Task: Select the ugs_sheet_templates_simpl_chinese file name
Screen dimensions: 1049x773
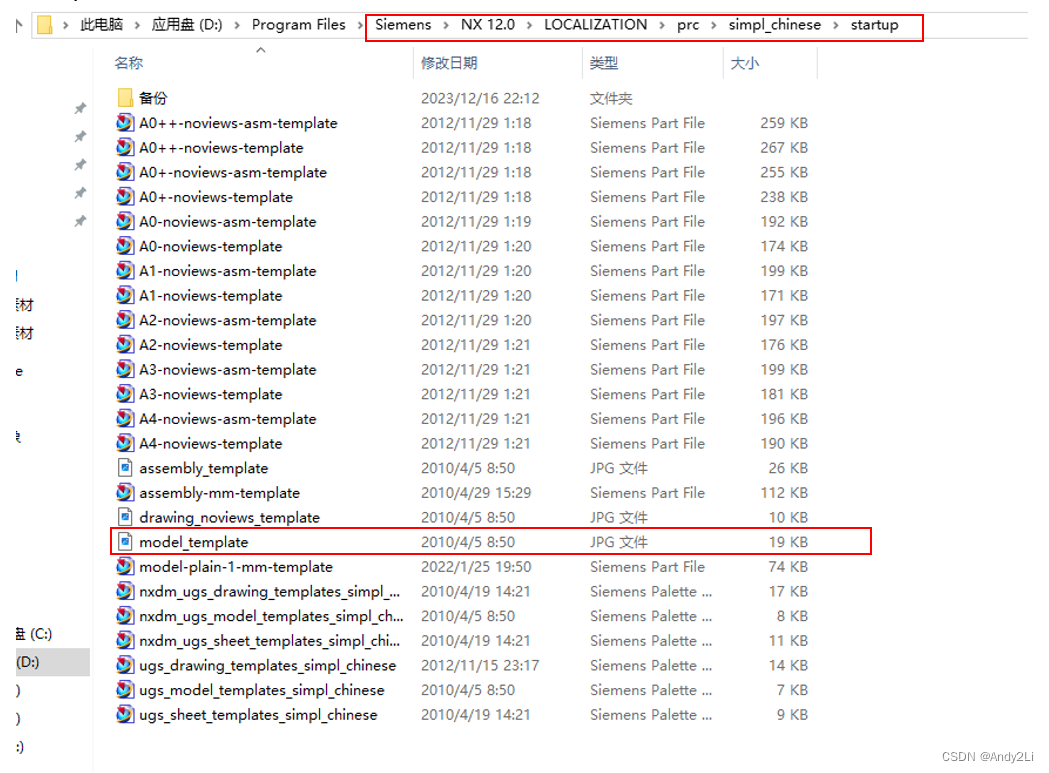Action: (258, 715)
